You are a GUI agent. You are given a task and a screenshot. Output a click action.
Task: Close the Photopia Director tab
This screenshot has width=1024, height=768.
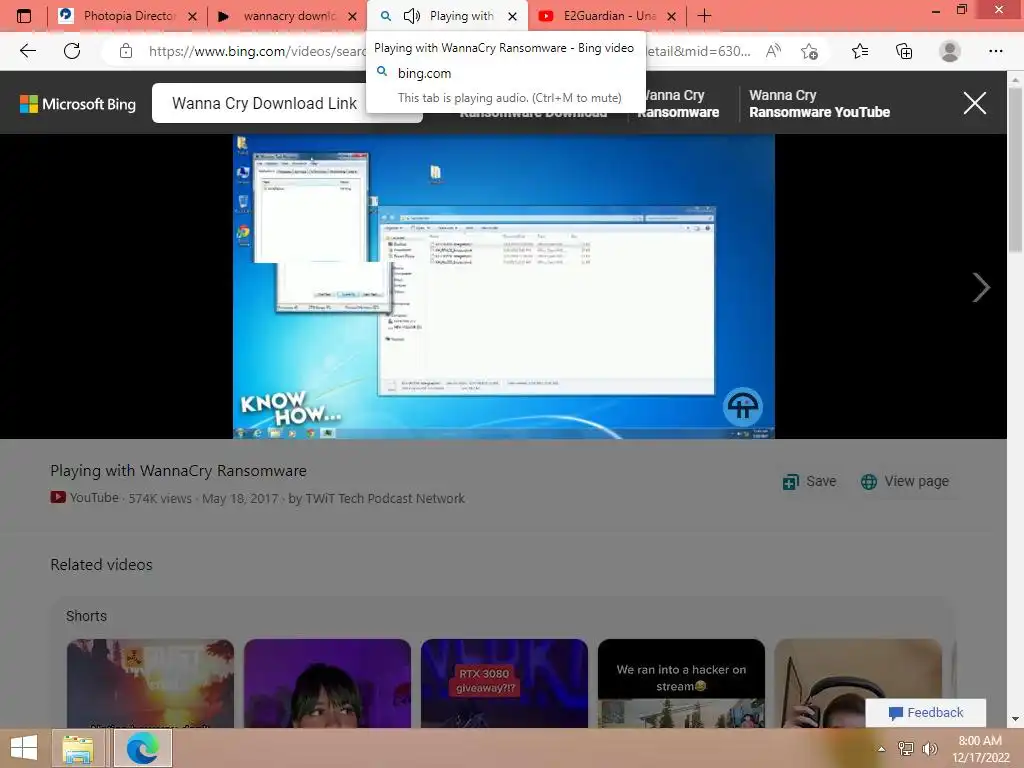click(192, 16)
